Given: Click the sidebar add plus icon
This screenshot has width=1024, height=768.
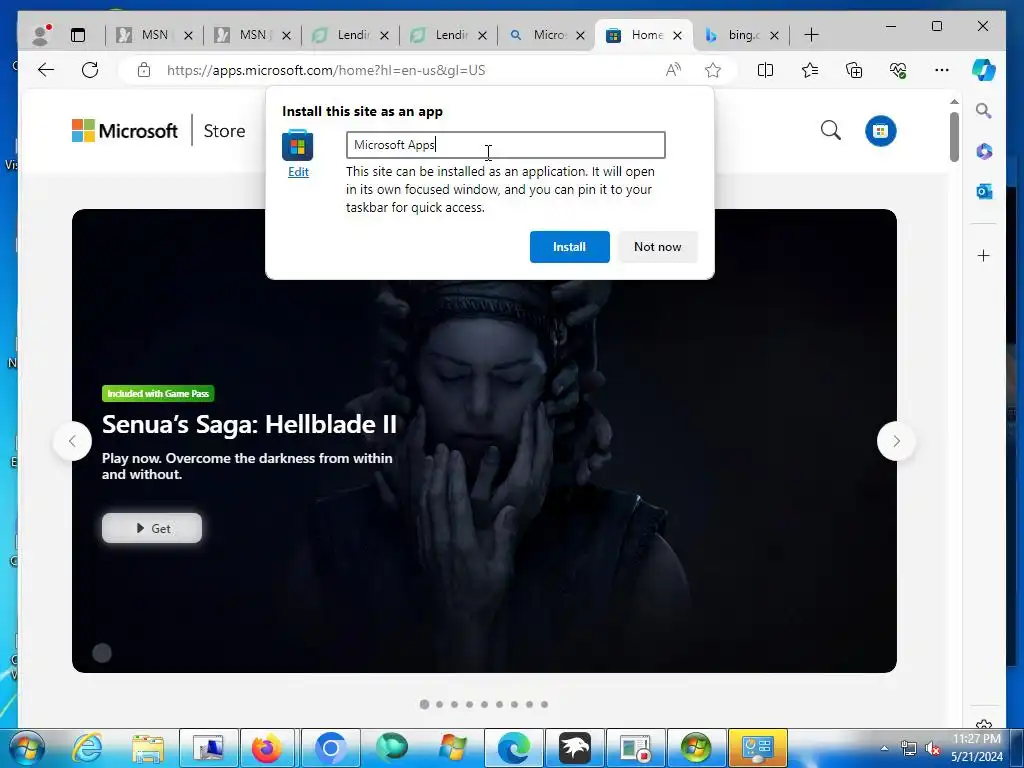Looking at the screenshot, I should (x=984, y=255).
